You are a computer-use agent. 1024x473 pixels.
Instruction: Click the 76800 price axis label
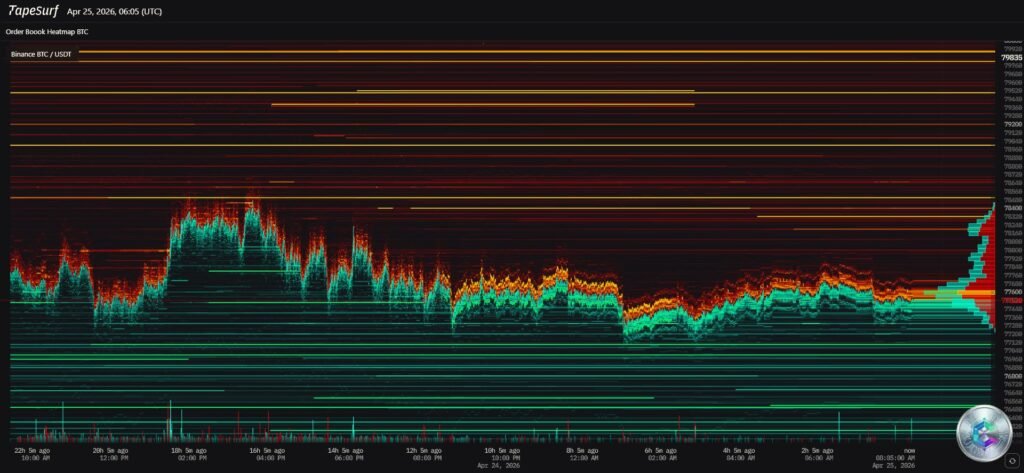(x=1013, y=376)
